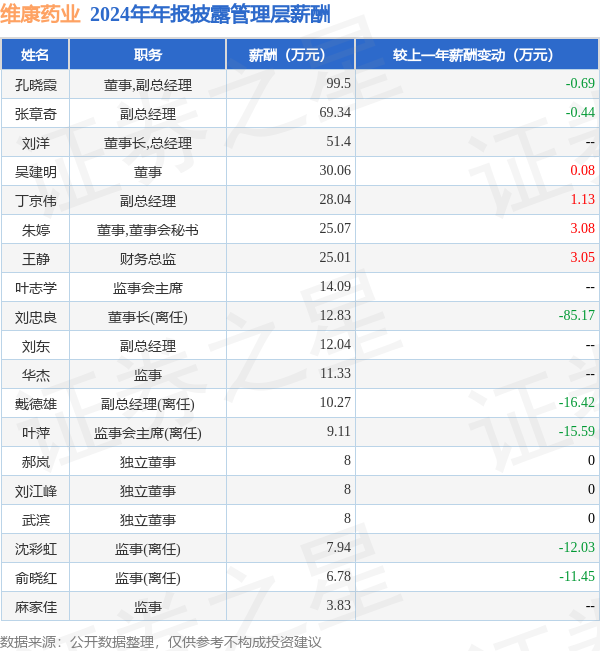Click the change value -15.59
The image size is (600, 651).
(x=577, y=431)
